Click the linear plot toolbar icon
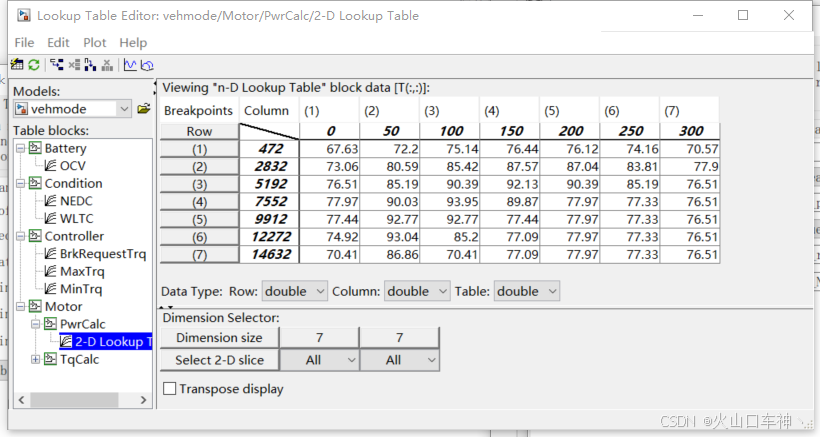 point(130,64)
